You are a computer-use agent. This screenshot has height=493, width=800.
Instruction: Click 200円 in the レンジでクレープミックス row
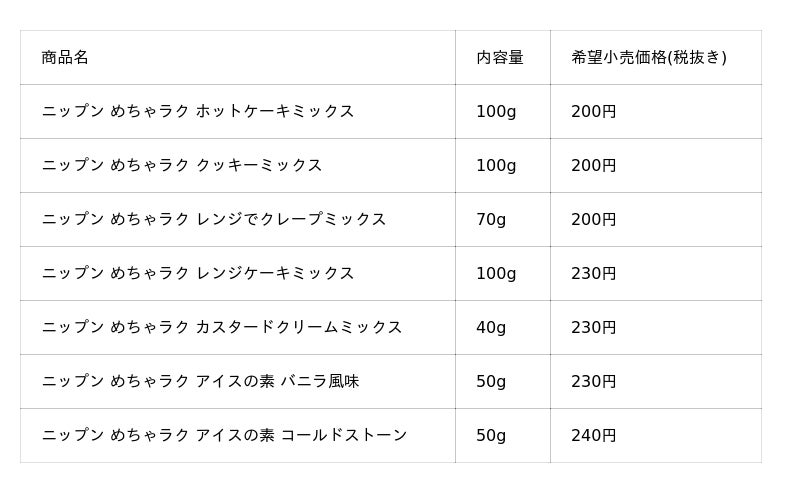[x=593, y=220]
